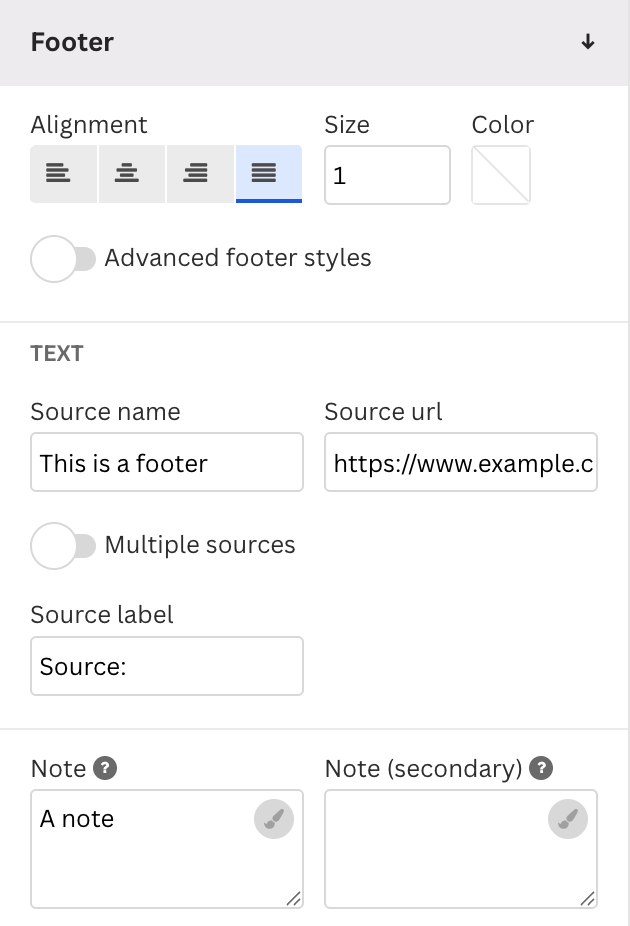Turn on Multiple sources switch
The image size is (630, 926).
point(62,546)
